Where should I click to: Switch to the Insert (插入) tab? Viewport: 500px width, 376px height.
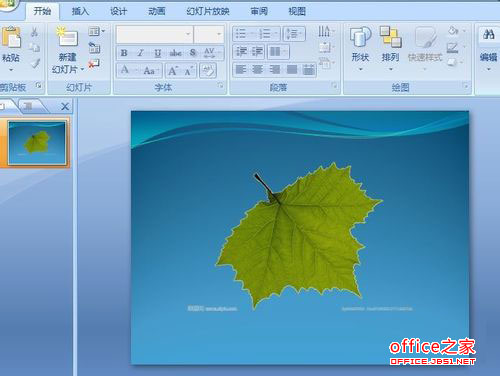tap(80, 11)
